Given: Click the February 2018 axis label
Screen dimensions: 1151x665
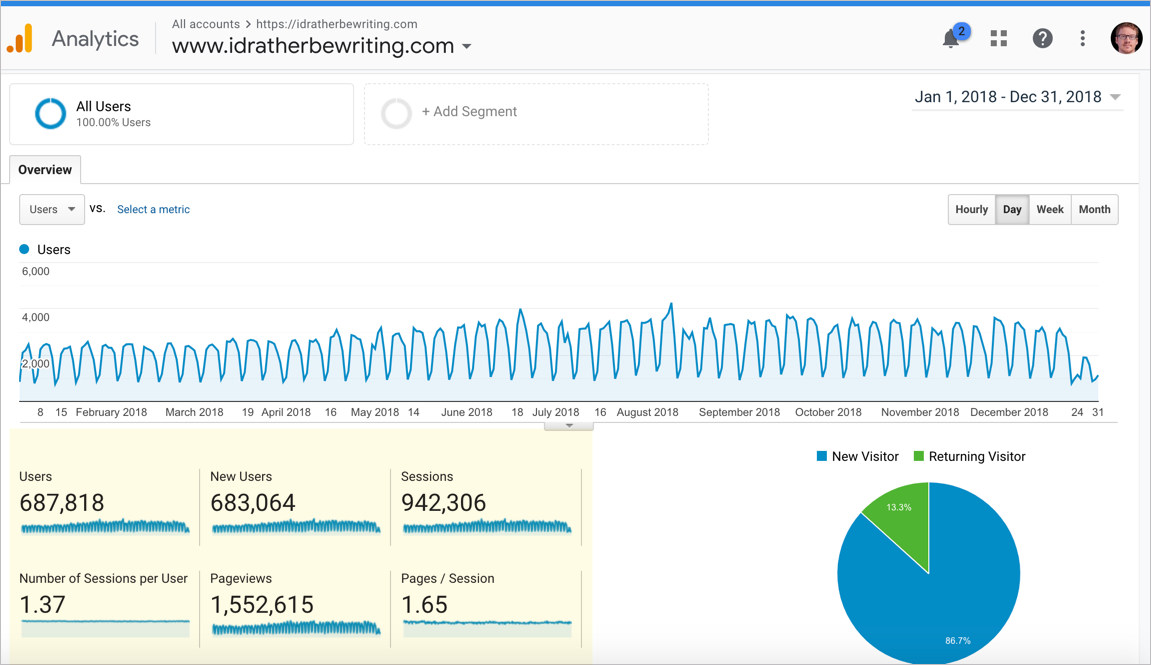Looking at the screenshot, I should (112, 413).
